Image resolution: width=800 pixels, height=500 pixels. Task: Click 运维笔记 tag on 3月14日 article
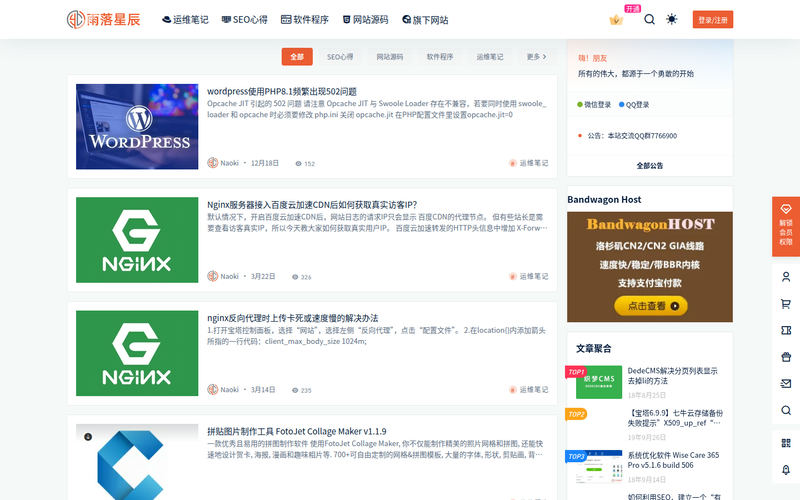[528, 389]
